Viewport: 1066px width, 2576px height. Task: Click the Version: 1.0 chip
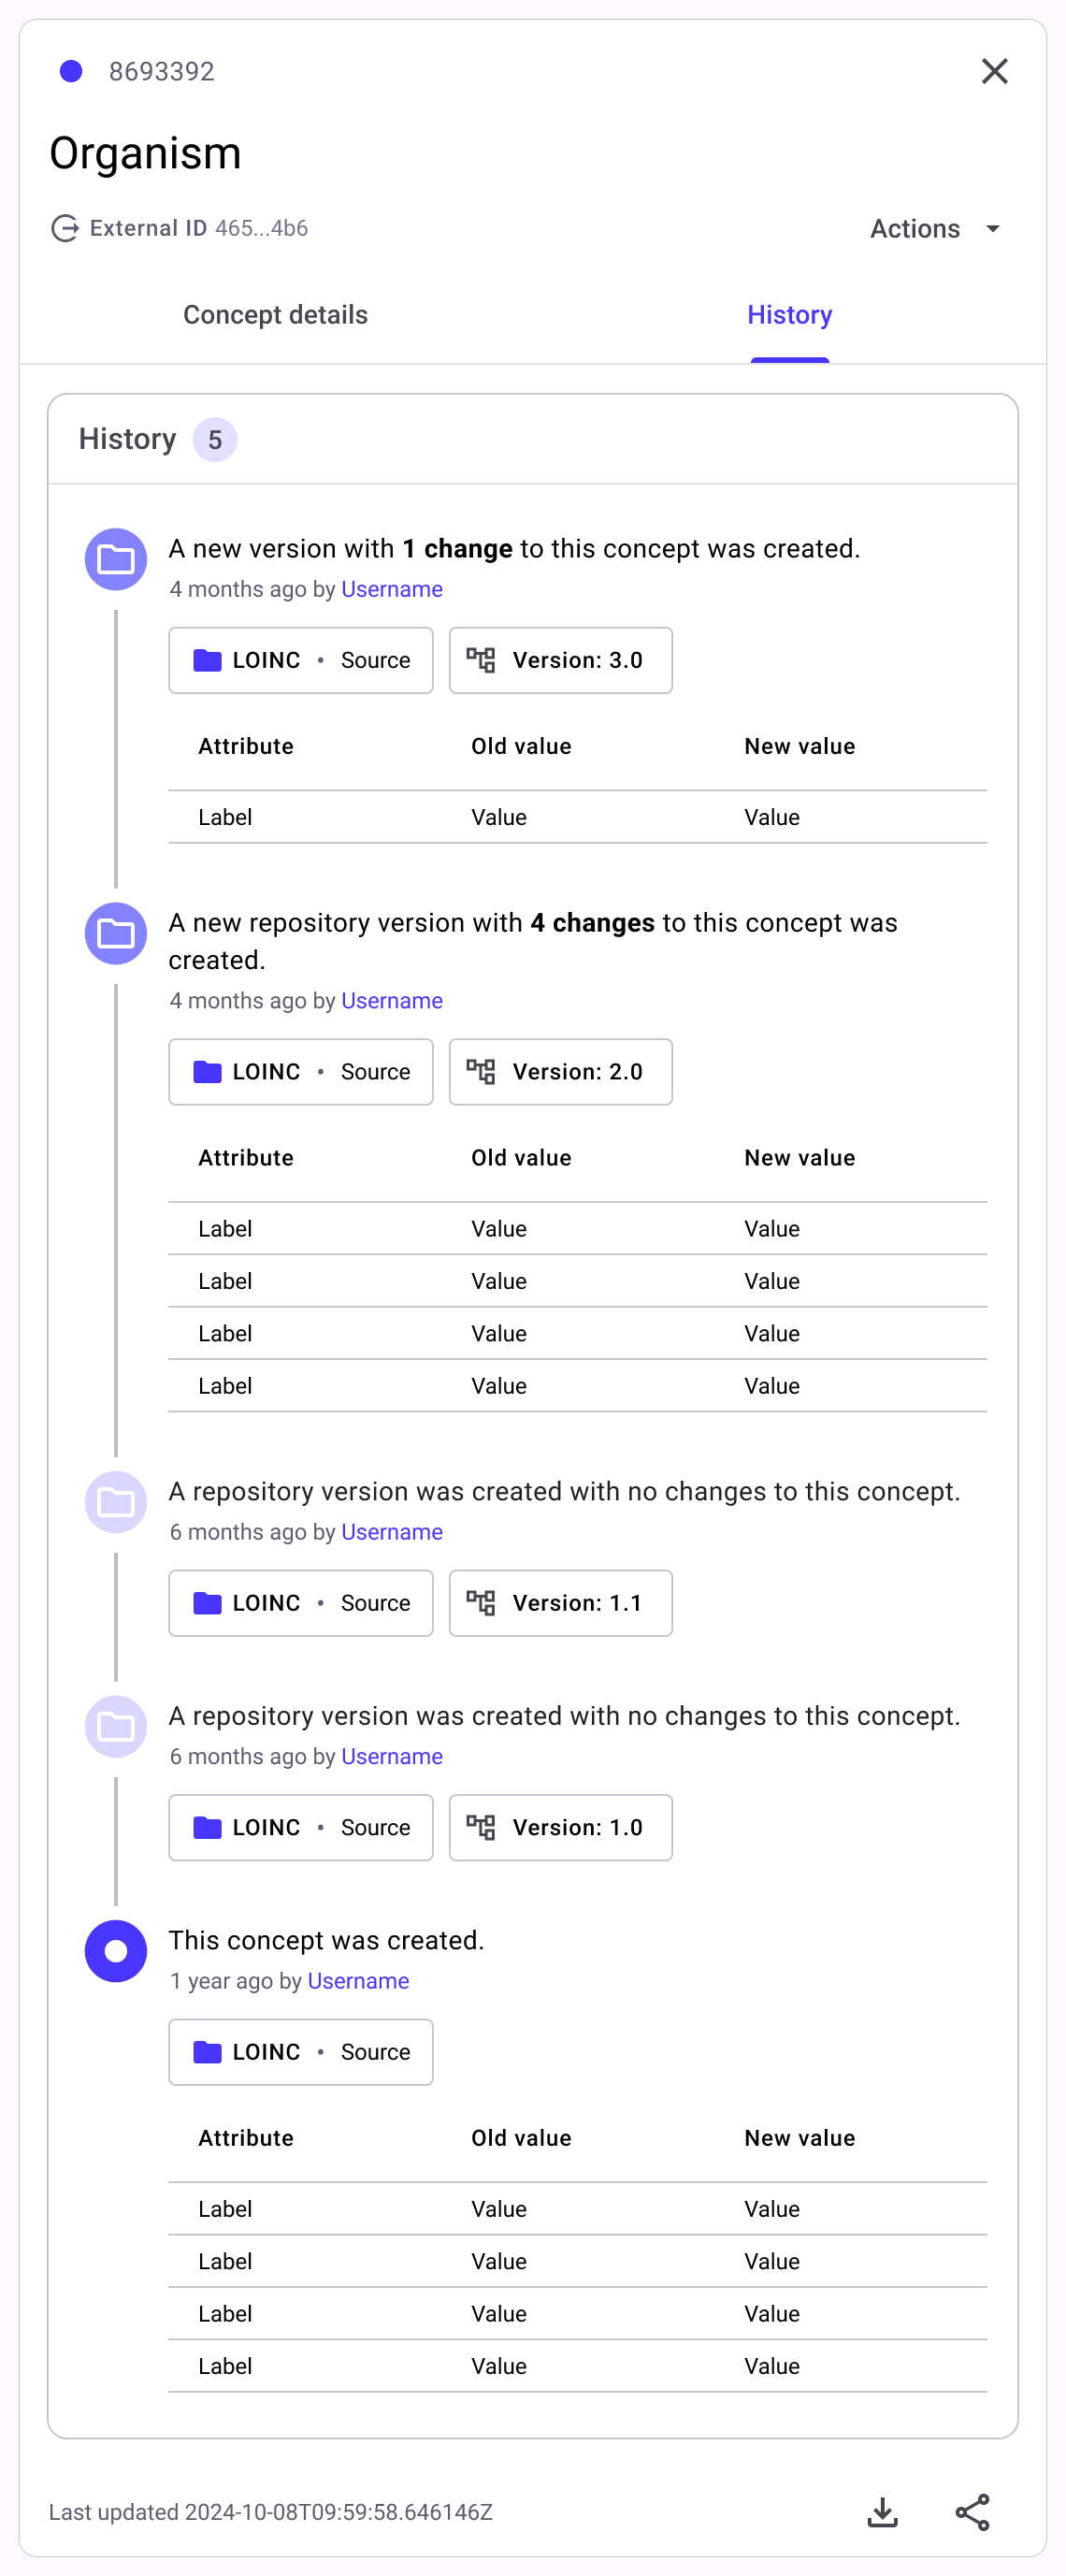click(560, 1827)
